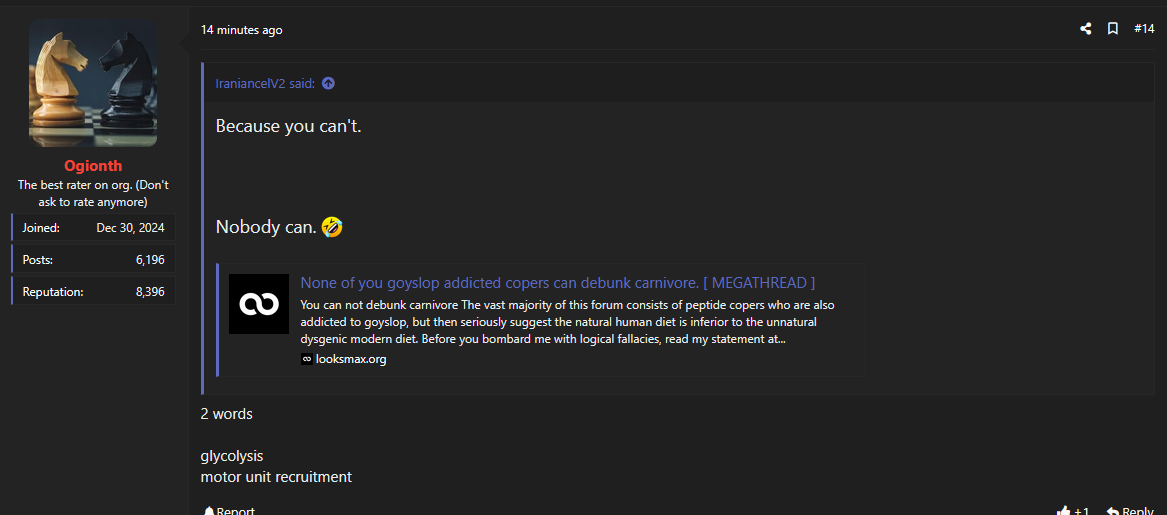Jump to the quoted post via up-arrow icon
The width and height of the screenshot is (1167, 515).
[328, 83]
